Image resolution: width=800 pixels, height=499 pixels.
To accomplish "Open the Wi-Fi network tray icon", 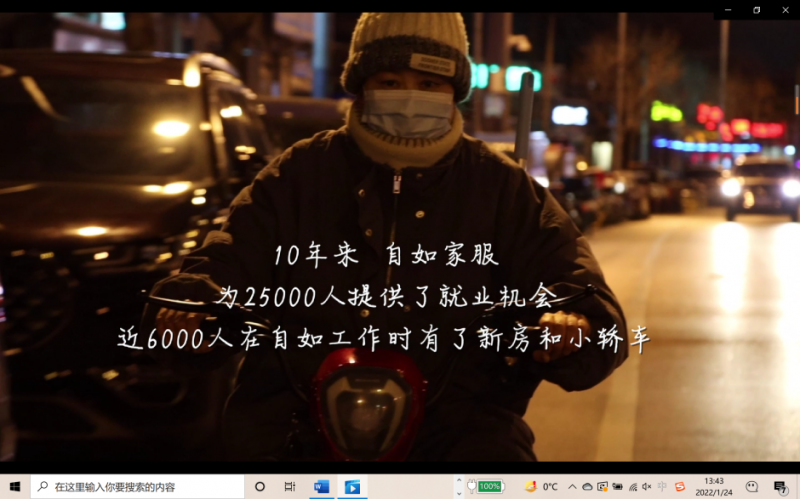I will click(x=633, y=487).
